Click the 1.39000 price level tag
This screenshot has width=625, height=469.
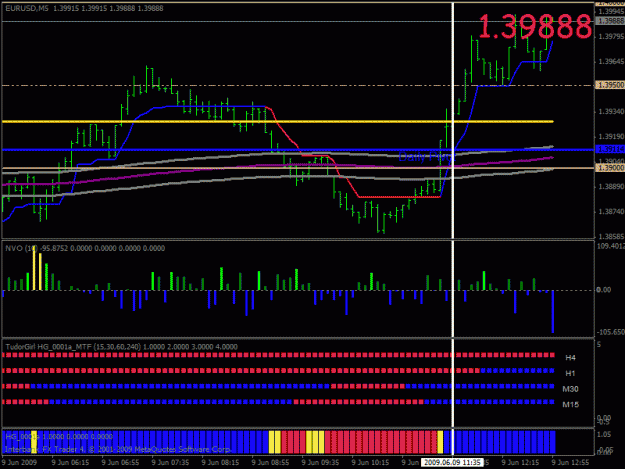point(610,168)
